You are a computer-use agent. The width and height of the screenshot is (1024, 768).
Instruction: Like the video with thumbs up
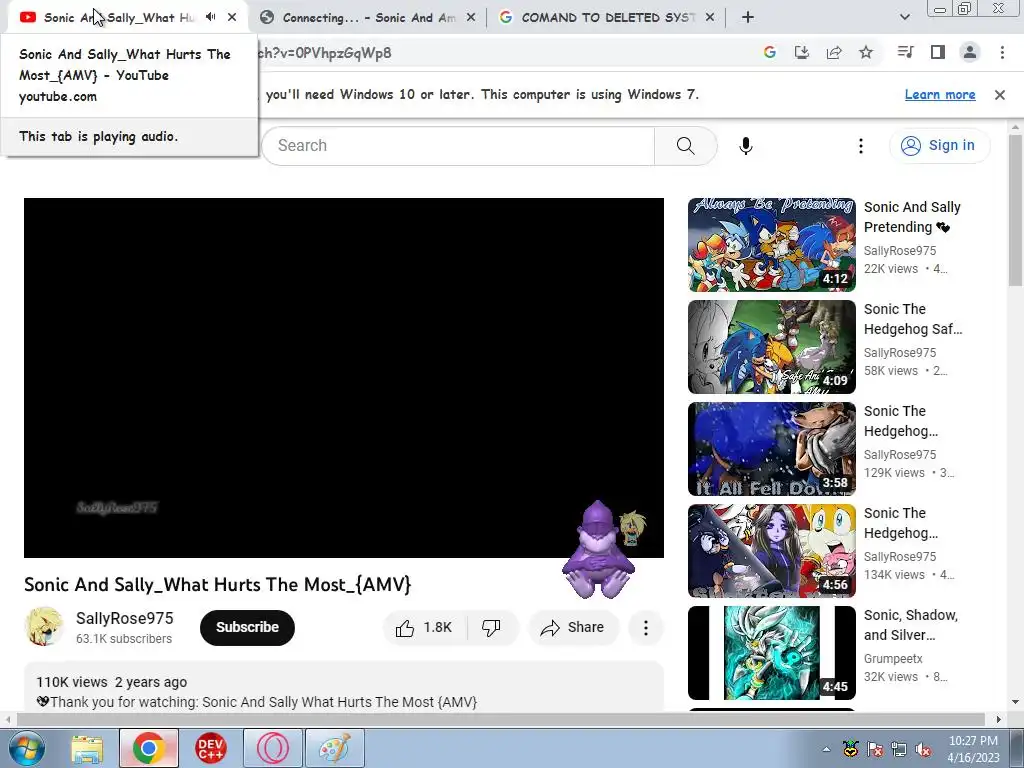tap(424, 628)
